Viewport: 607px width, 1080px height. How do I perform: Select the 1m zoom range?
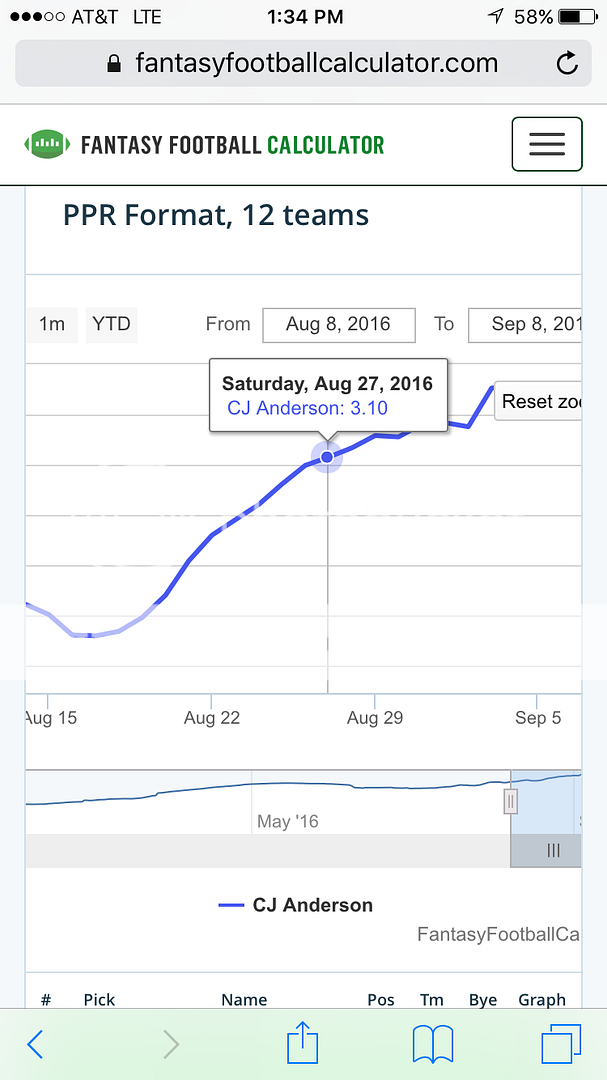click(x=52, y=324)
